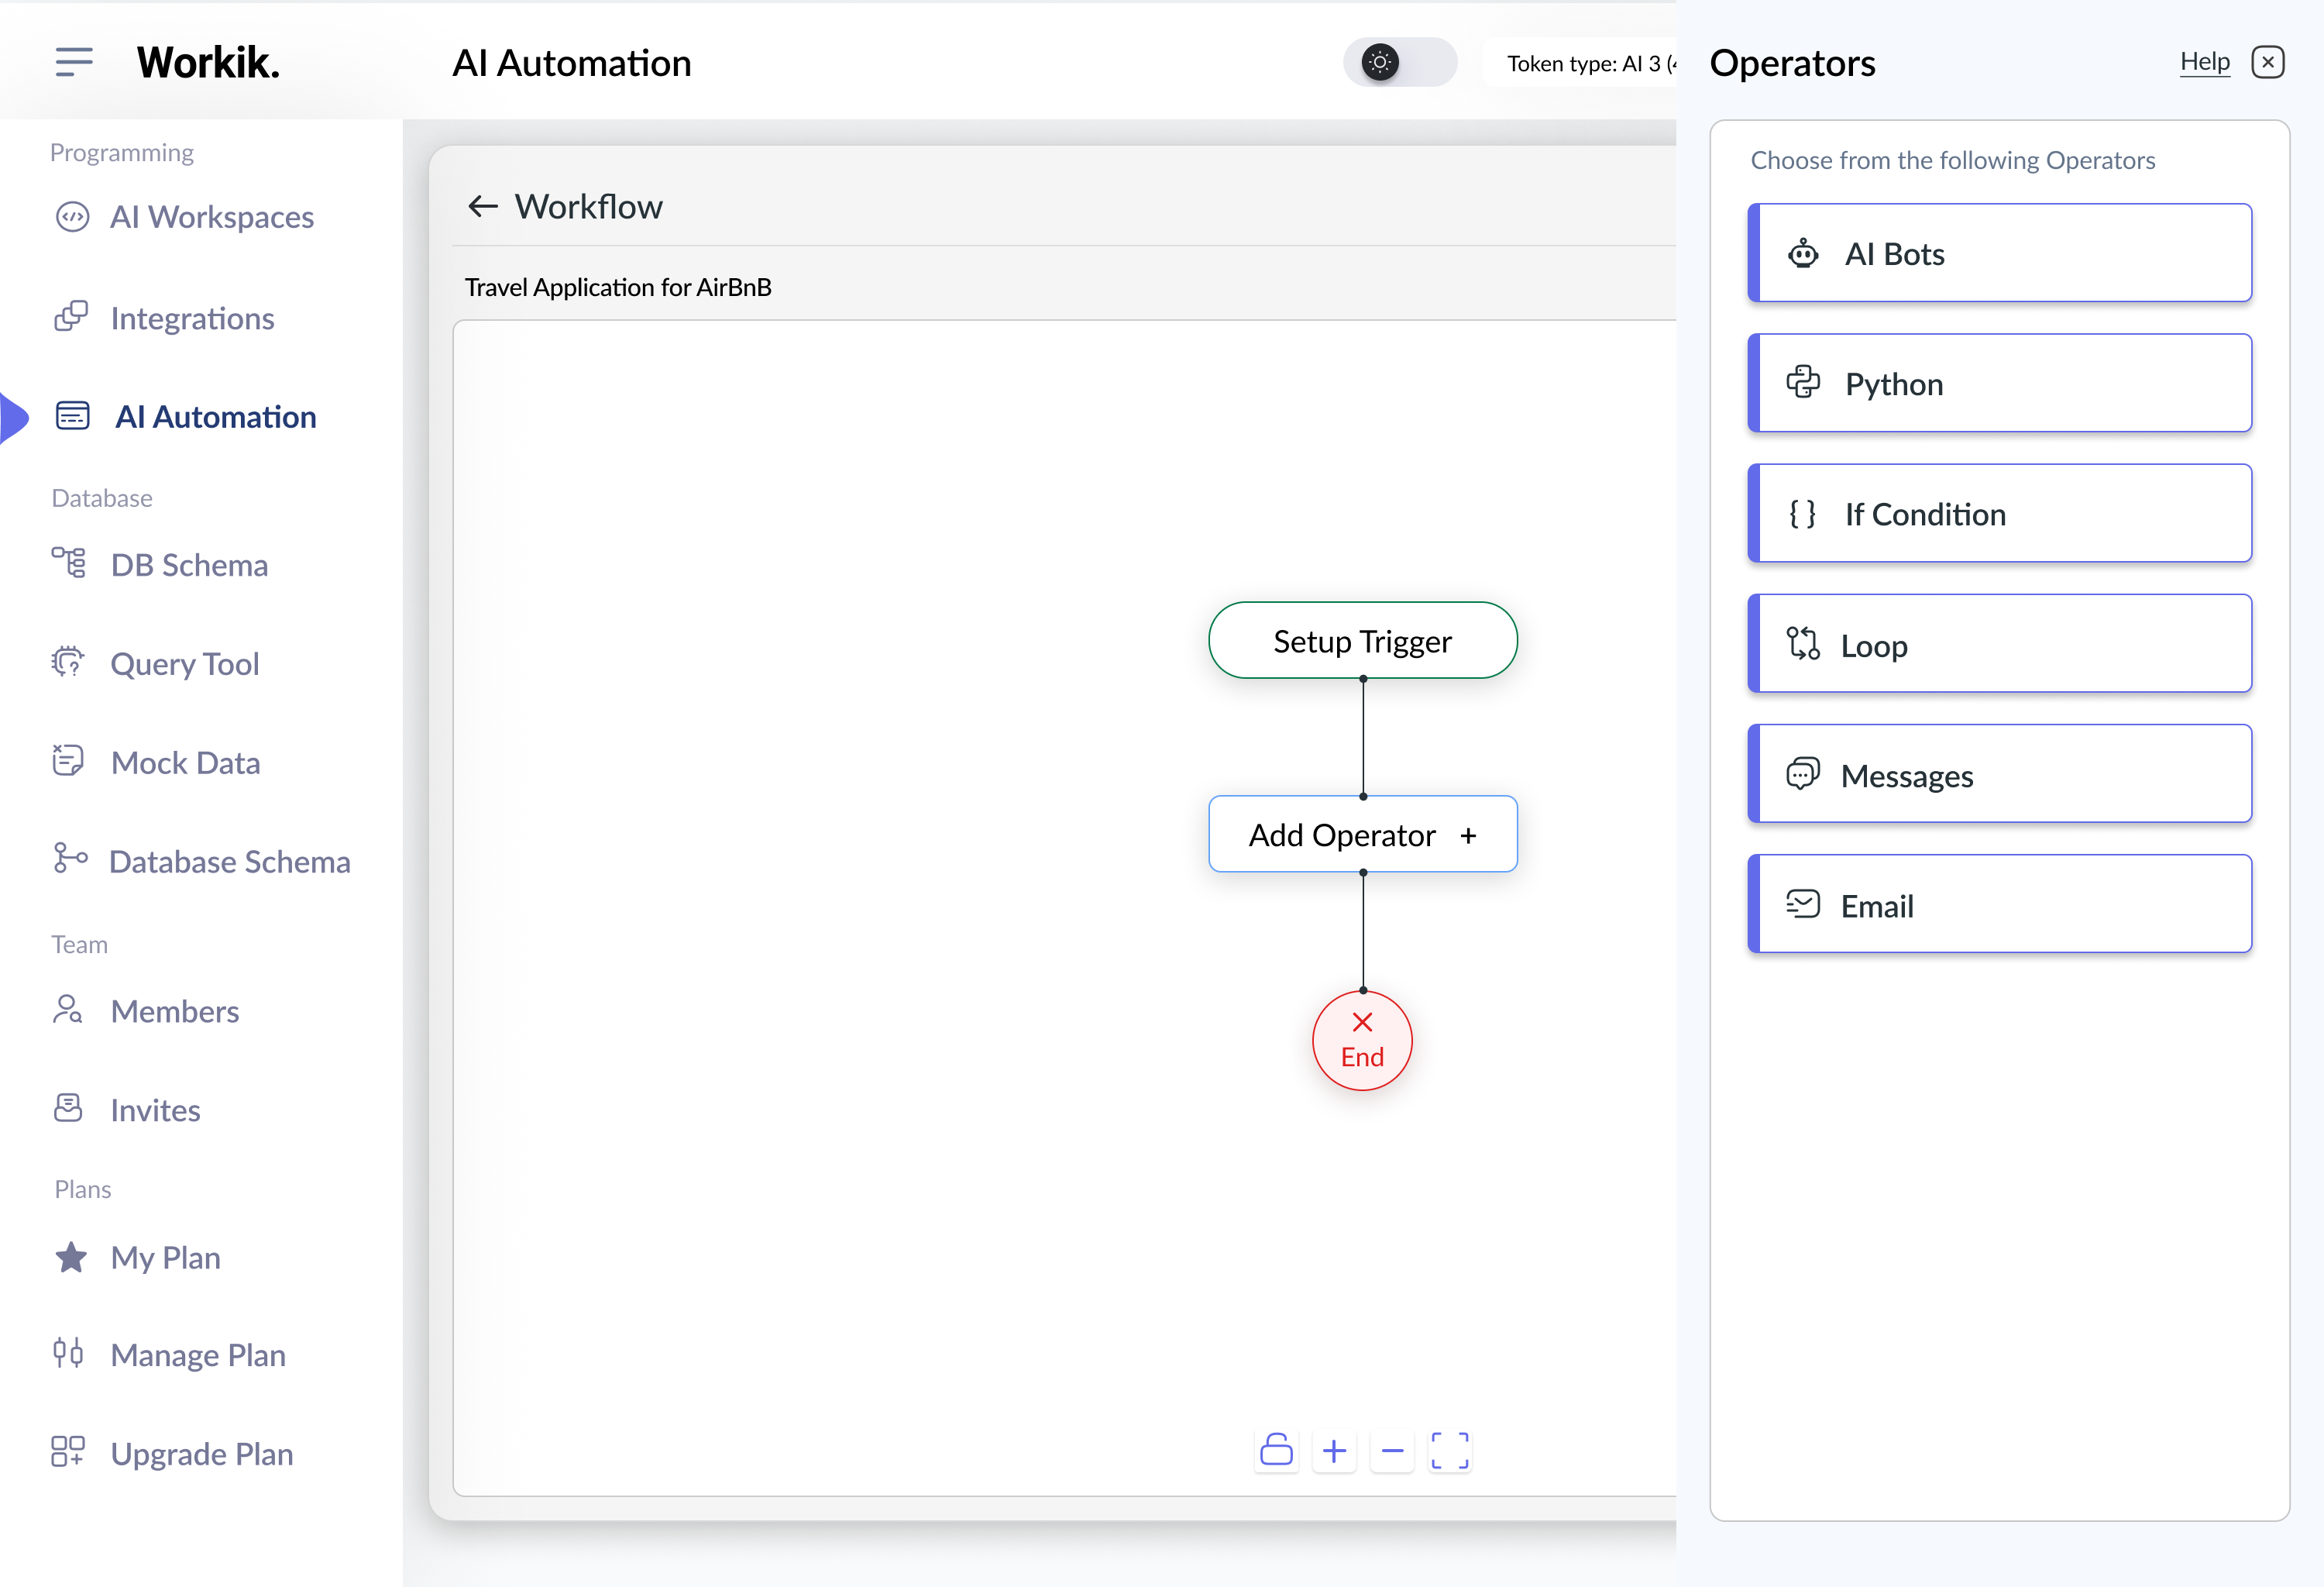Open the Query Tool section
The height and width of the screenshot is (1587, 2324).
[184, 663]
